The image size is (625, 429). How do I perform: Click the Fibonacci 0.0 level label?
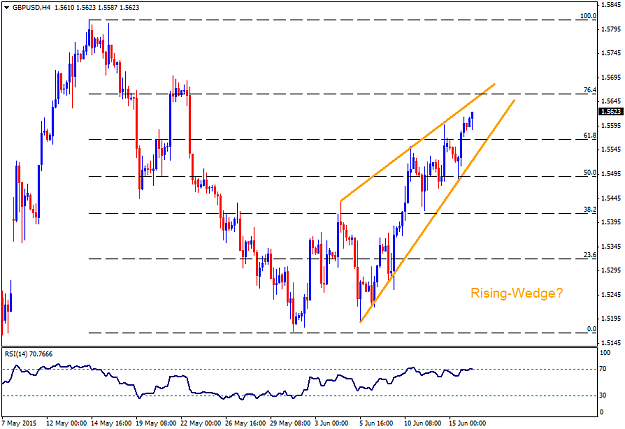592,329
